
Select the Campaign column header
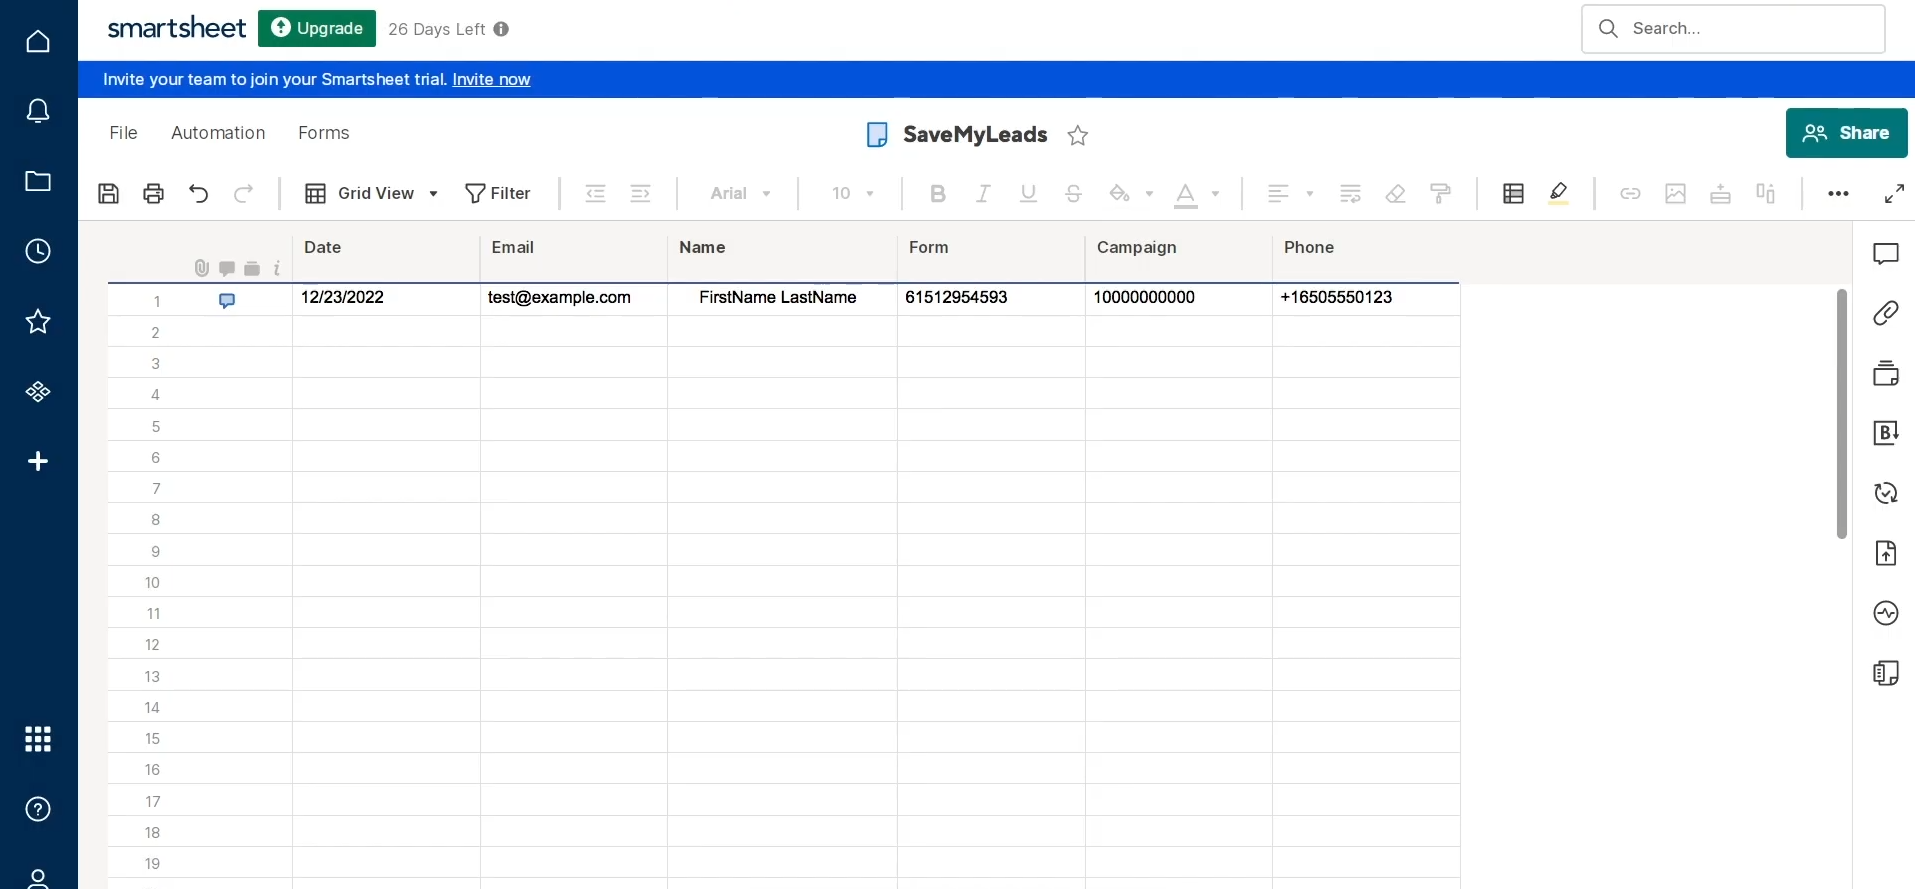(x=1178, y=258)
